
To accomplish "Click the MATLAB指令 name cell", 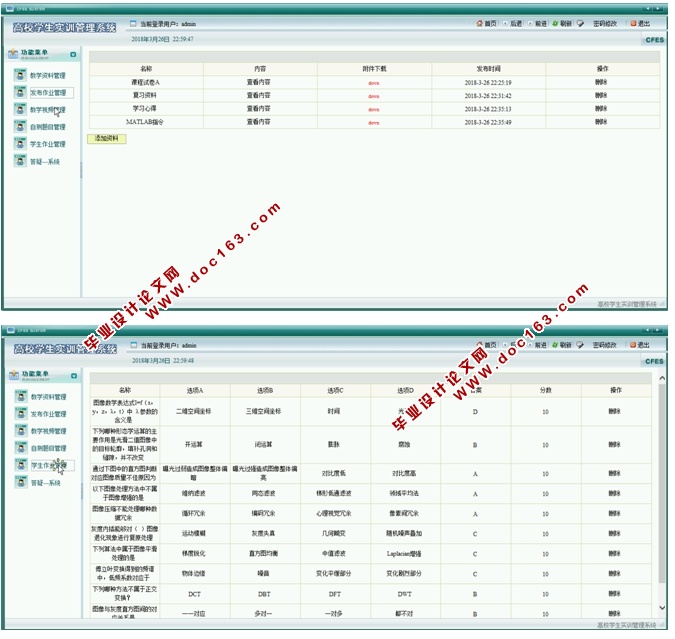I will click(x=145, y=122).
